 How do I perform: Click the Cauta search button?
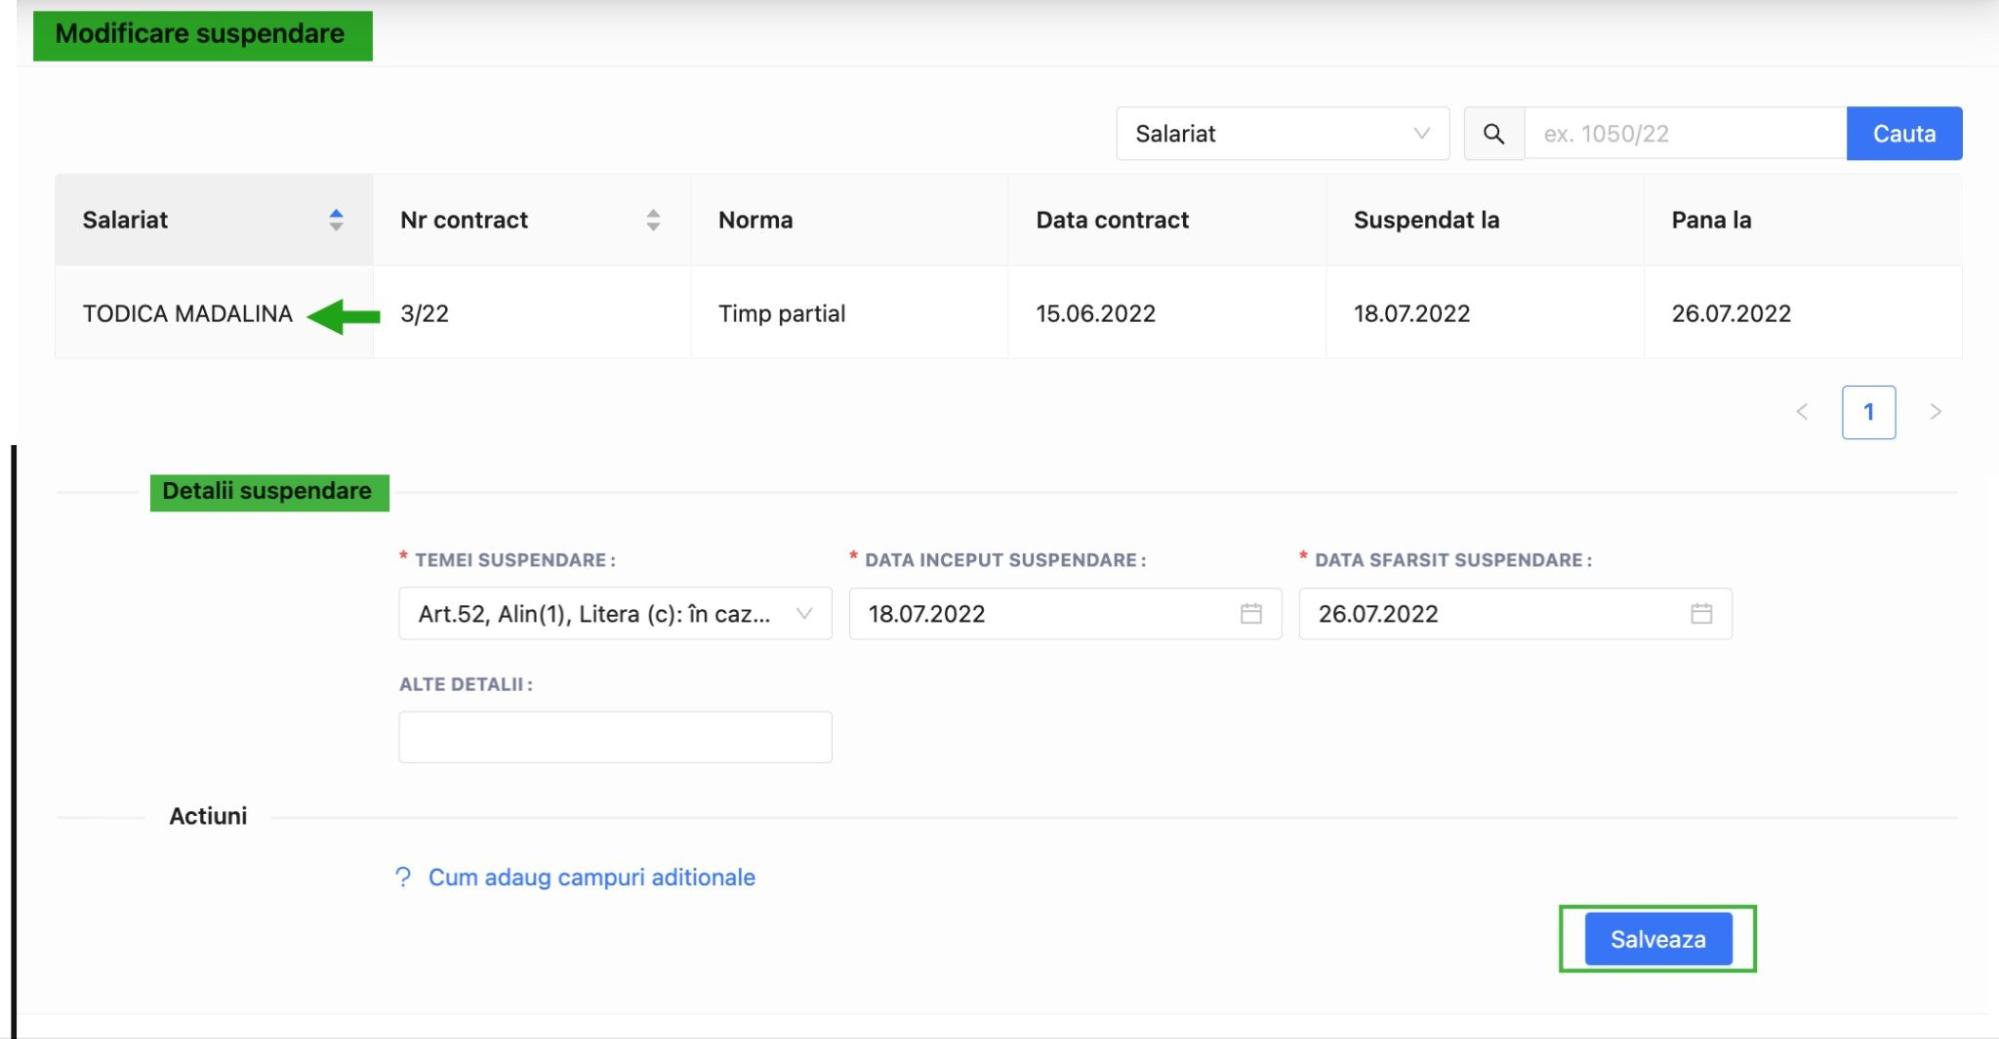pyautogui.click(x=1904, y=134)
